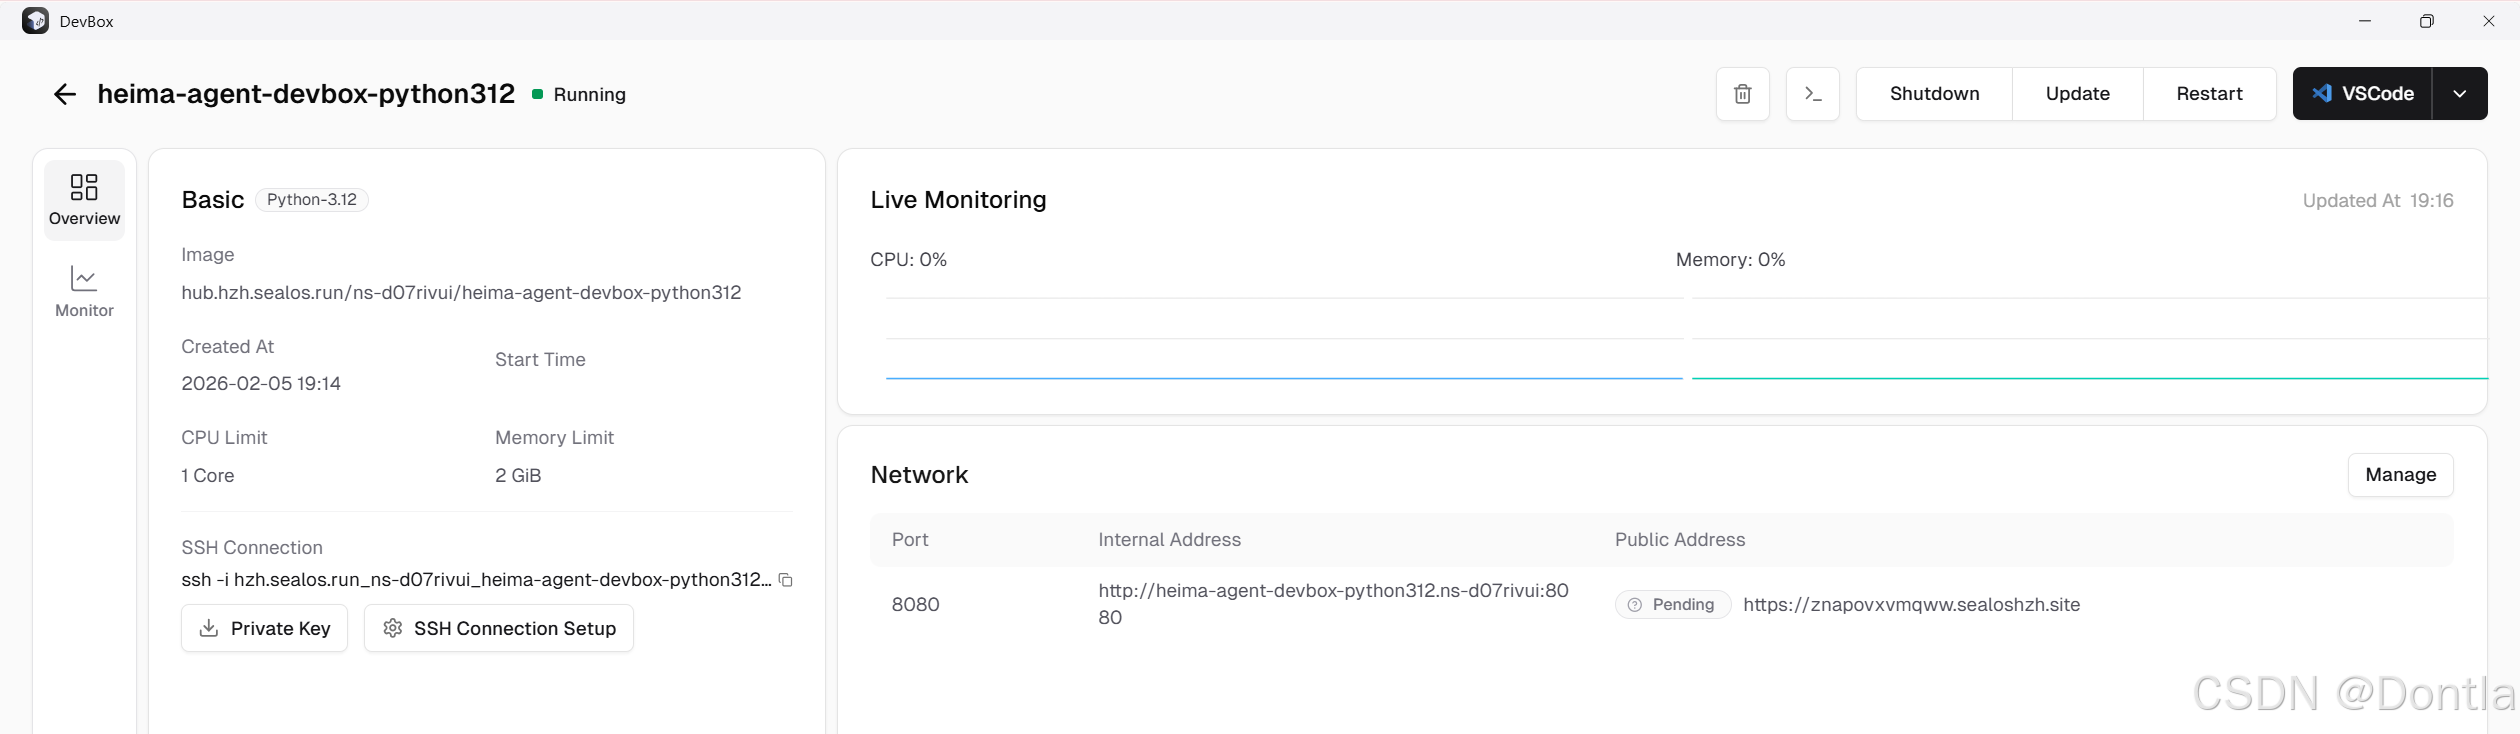The image size is (2520, 734).
Task: Download the Private Key
Action: 264,628
